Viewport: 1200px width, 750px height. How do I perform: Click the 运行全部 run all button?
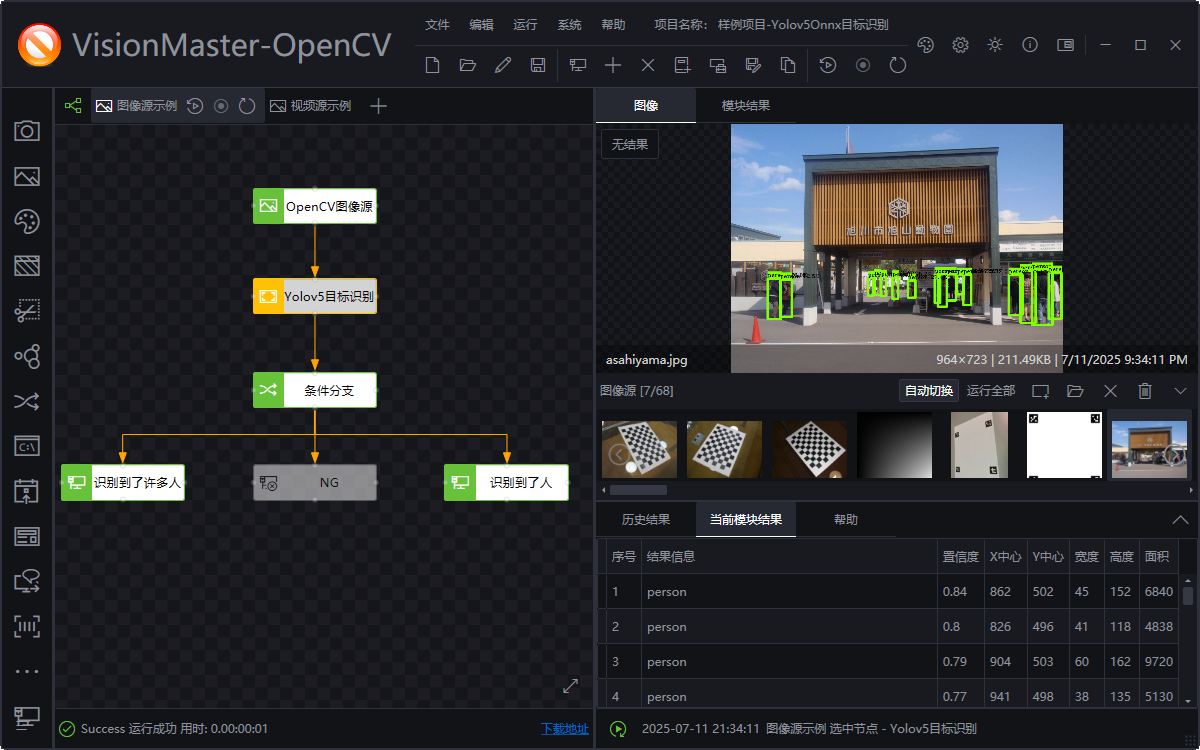tap(991, 390)
